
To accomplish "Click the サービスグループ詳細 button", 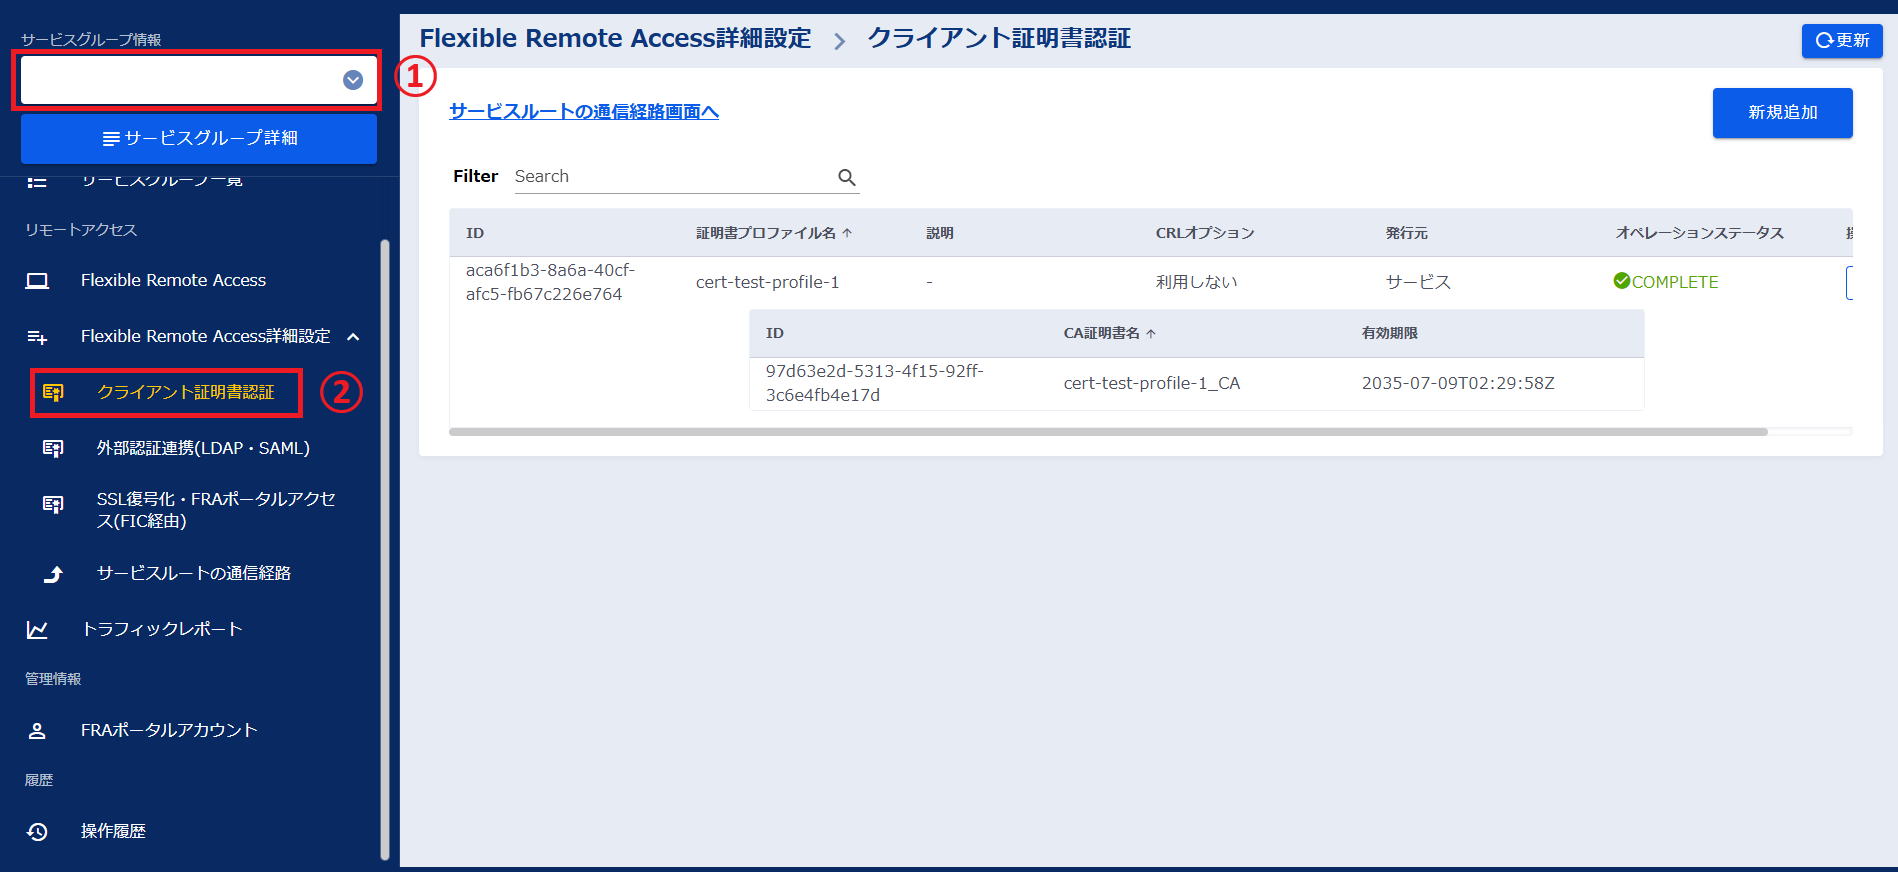I will click(199, 138).
